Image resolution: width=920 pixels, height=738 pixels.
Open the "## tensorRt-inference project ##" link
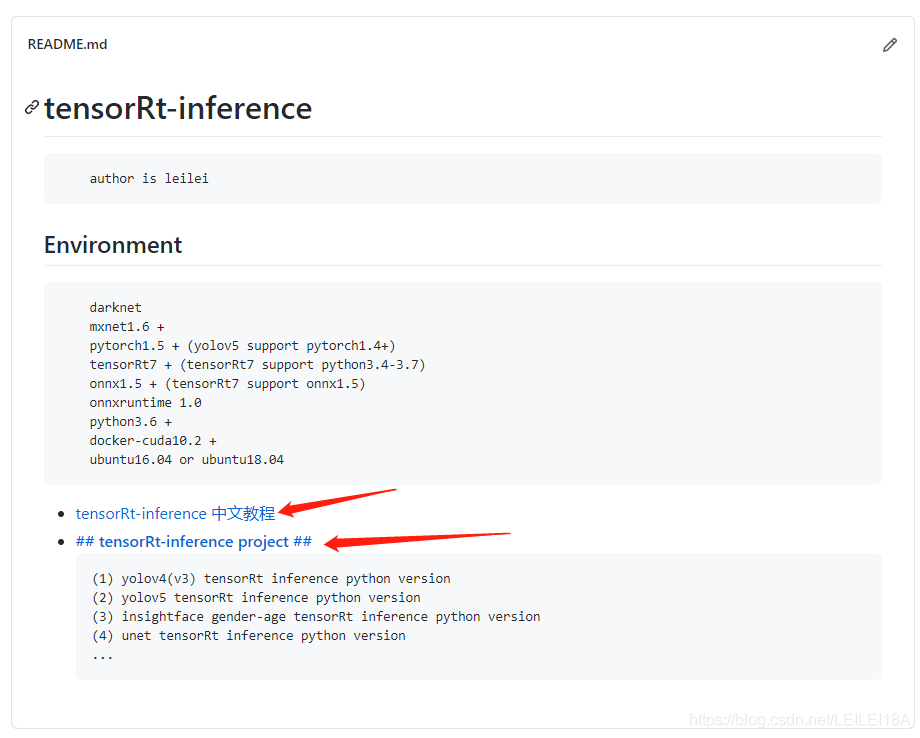point(194,542)
